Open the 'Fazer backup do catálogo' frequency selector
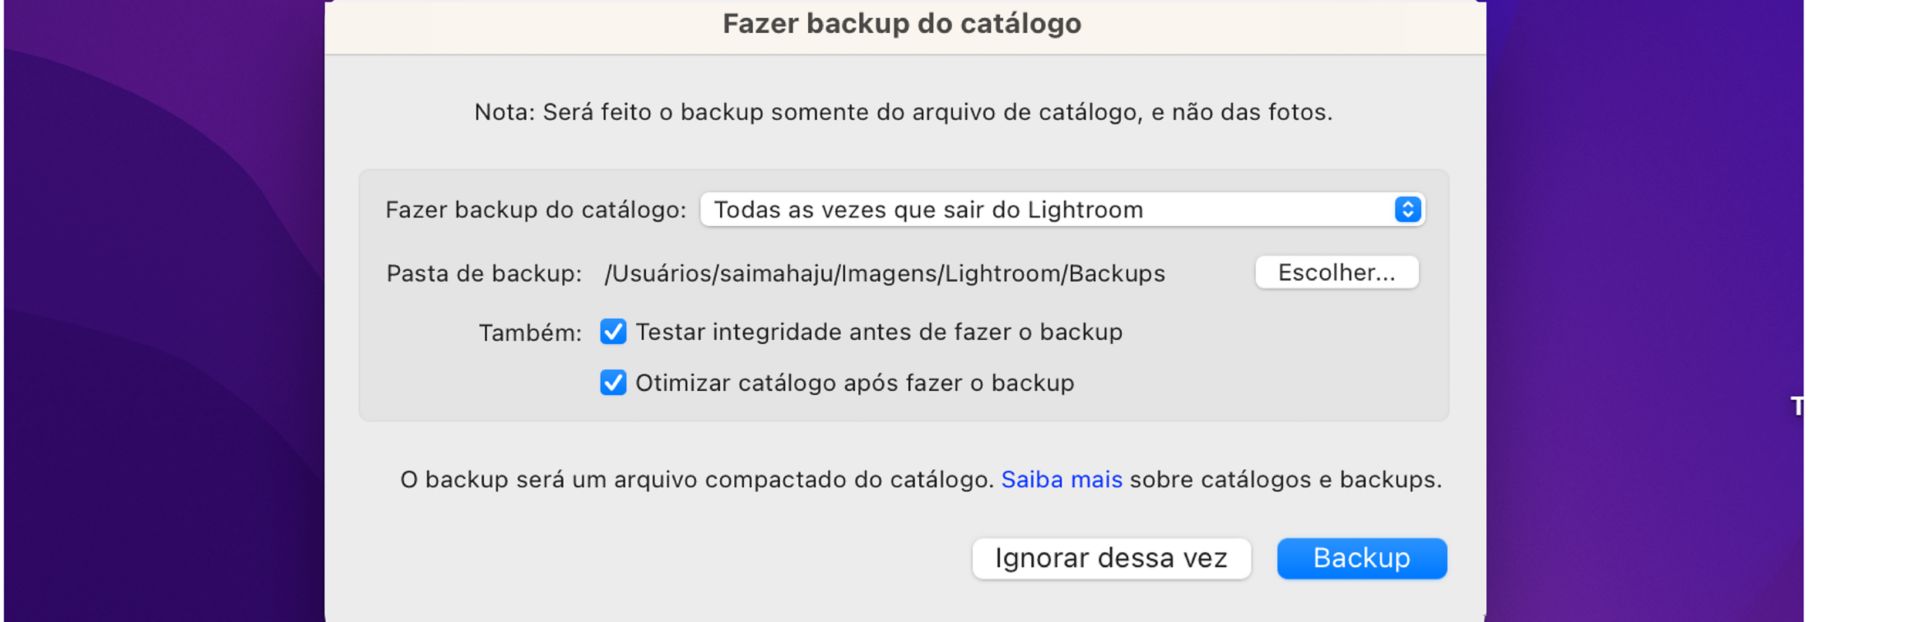The image size is (1920, 622). 1060,210
